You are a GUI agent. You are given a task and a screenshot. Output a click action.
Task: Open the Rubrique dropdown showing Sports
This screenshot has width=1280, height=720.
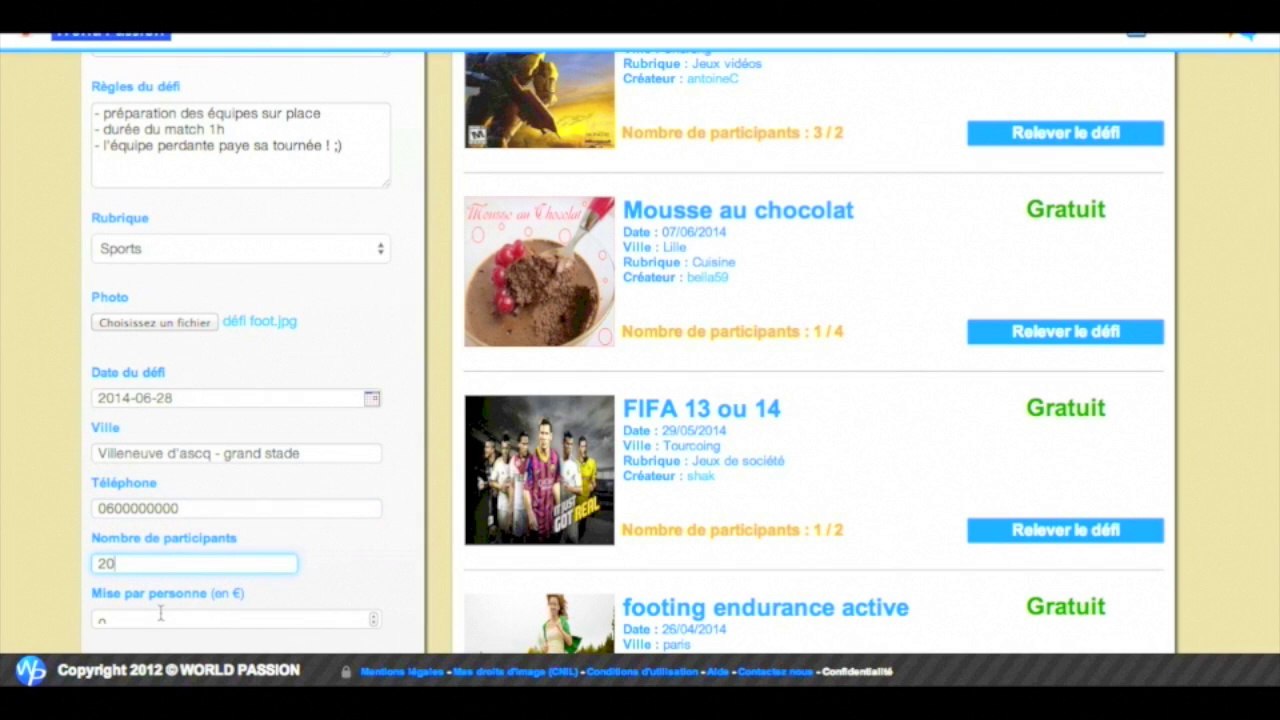[x=241, y=249]
